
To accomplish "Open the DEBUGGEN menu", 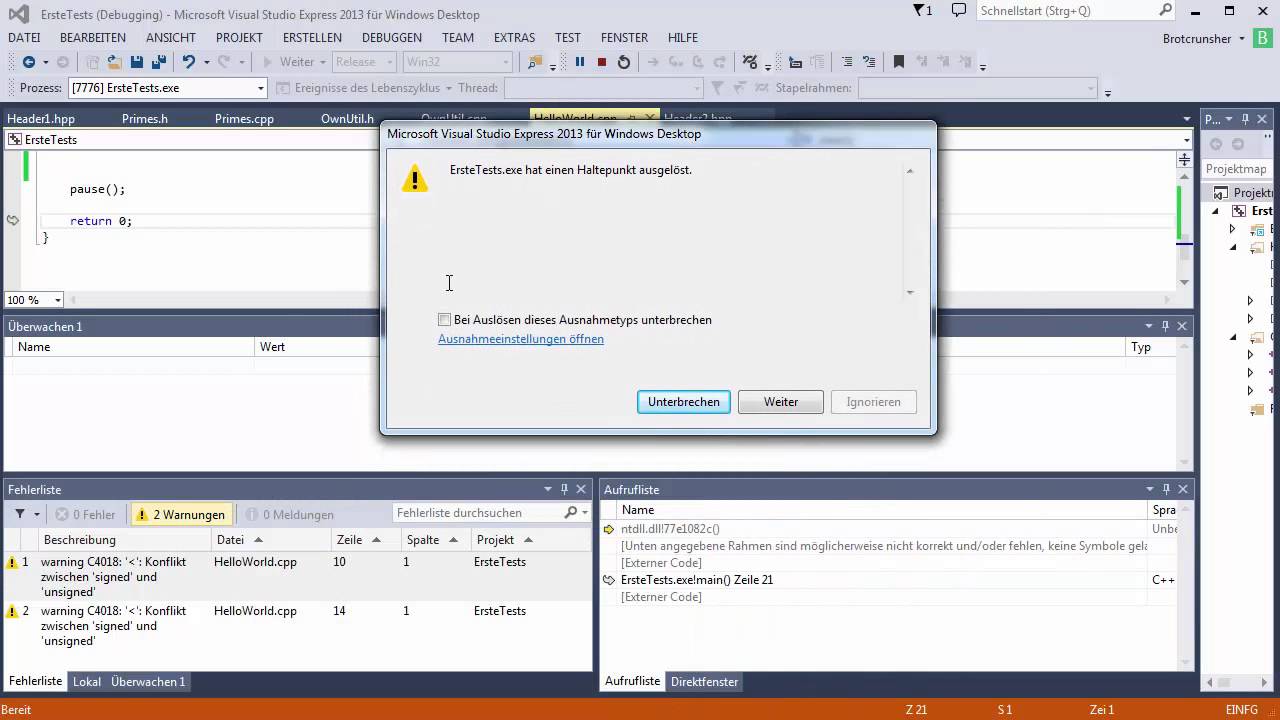I will 392,37.
